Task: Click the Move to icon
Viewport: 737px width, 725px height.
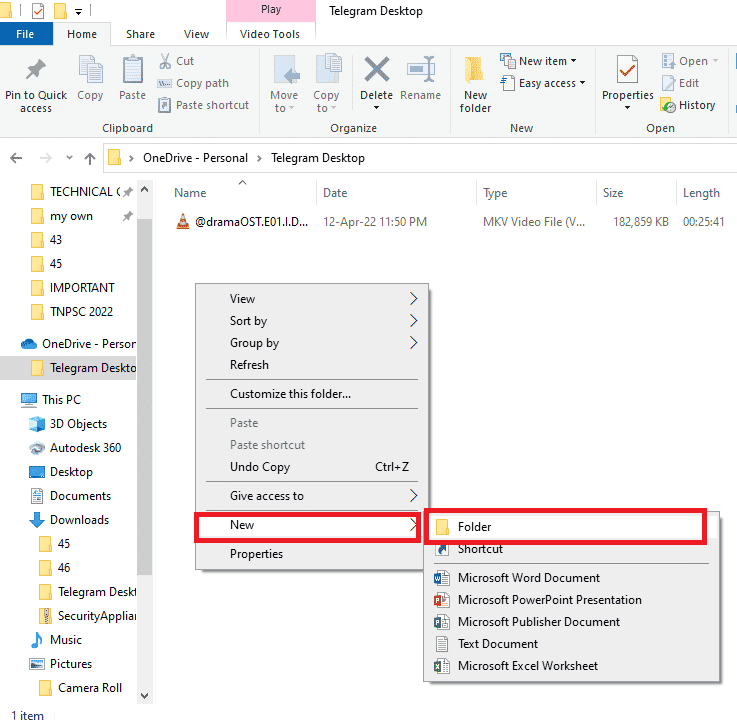Action: (285, 69)
